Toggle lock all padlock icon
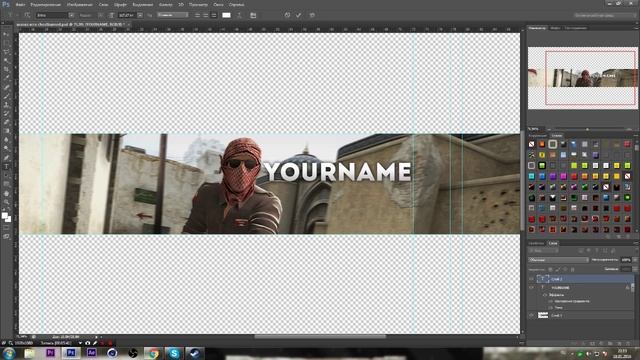 (573, 269)
